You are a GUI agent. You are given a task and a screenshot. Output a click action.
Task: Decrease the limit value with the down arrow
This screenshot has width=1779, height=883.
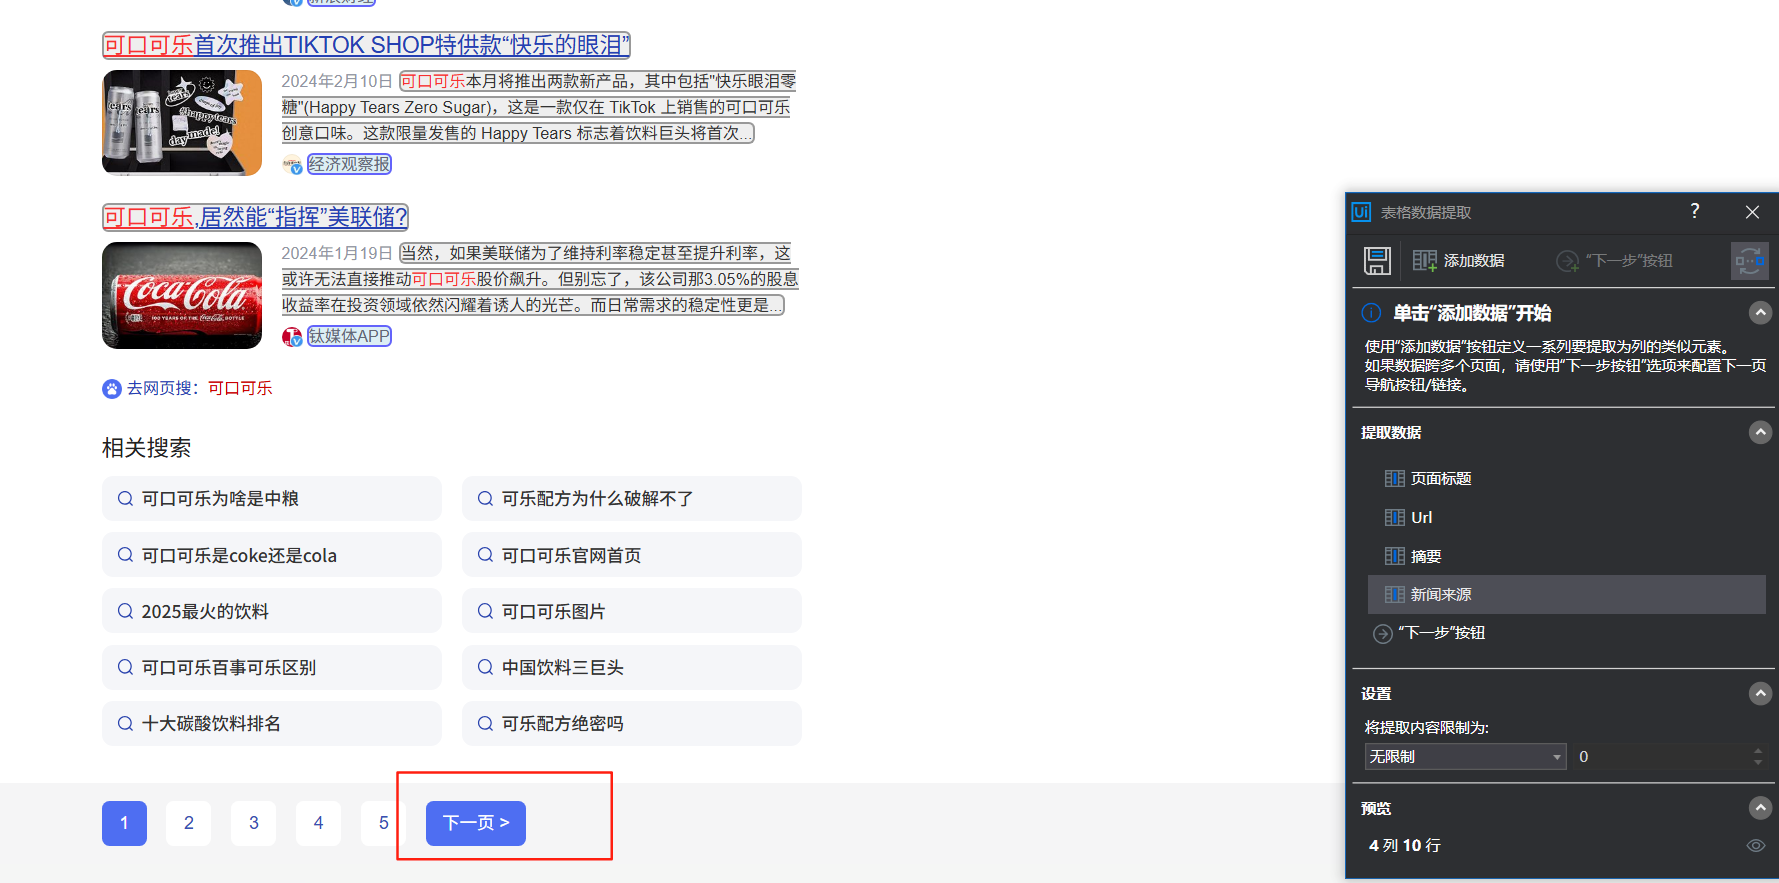click(1758, 764)
